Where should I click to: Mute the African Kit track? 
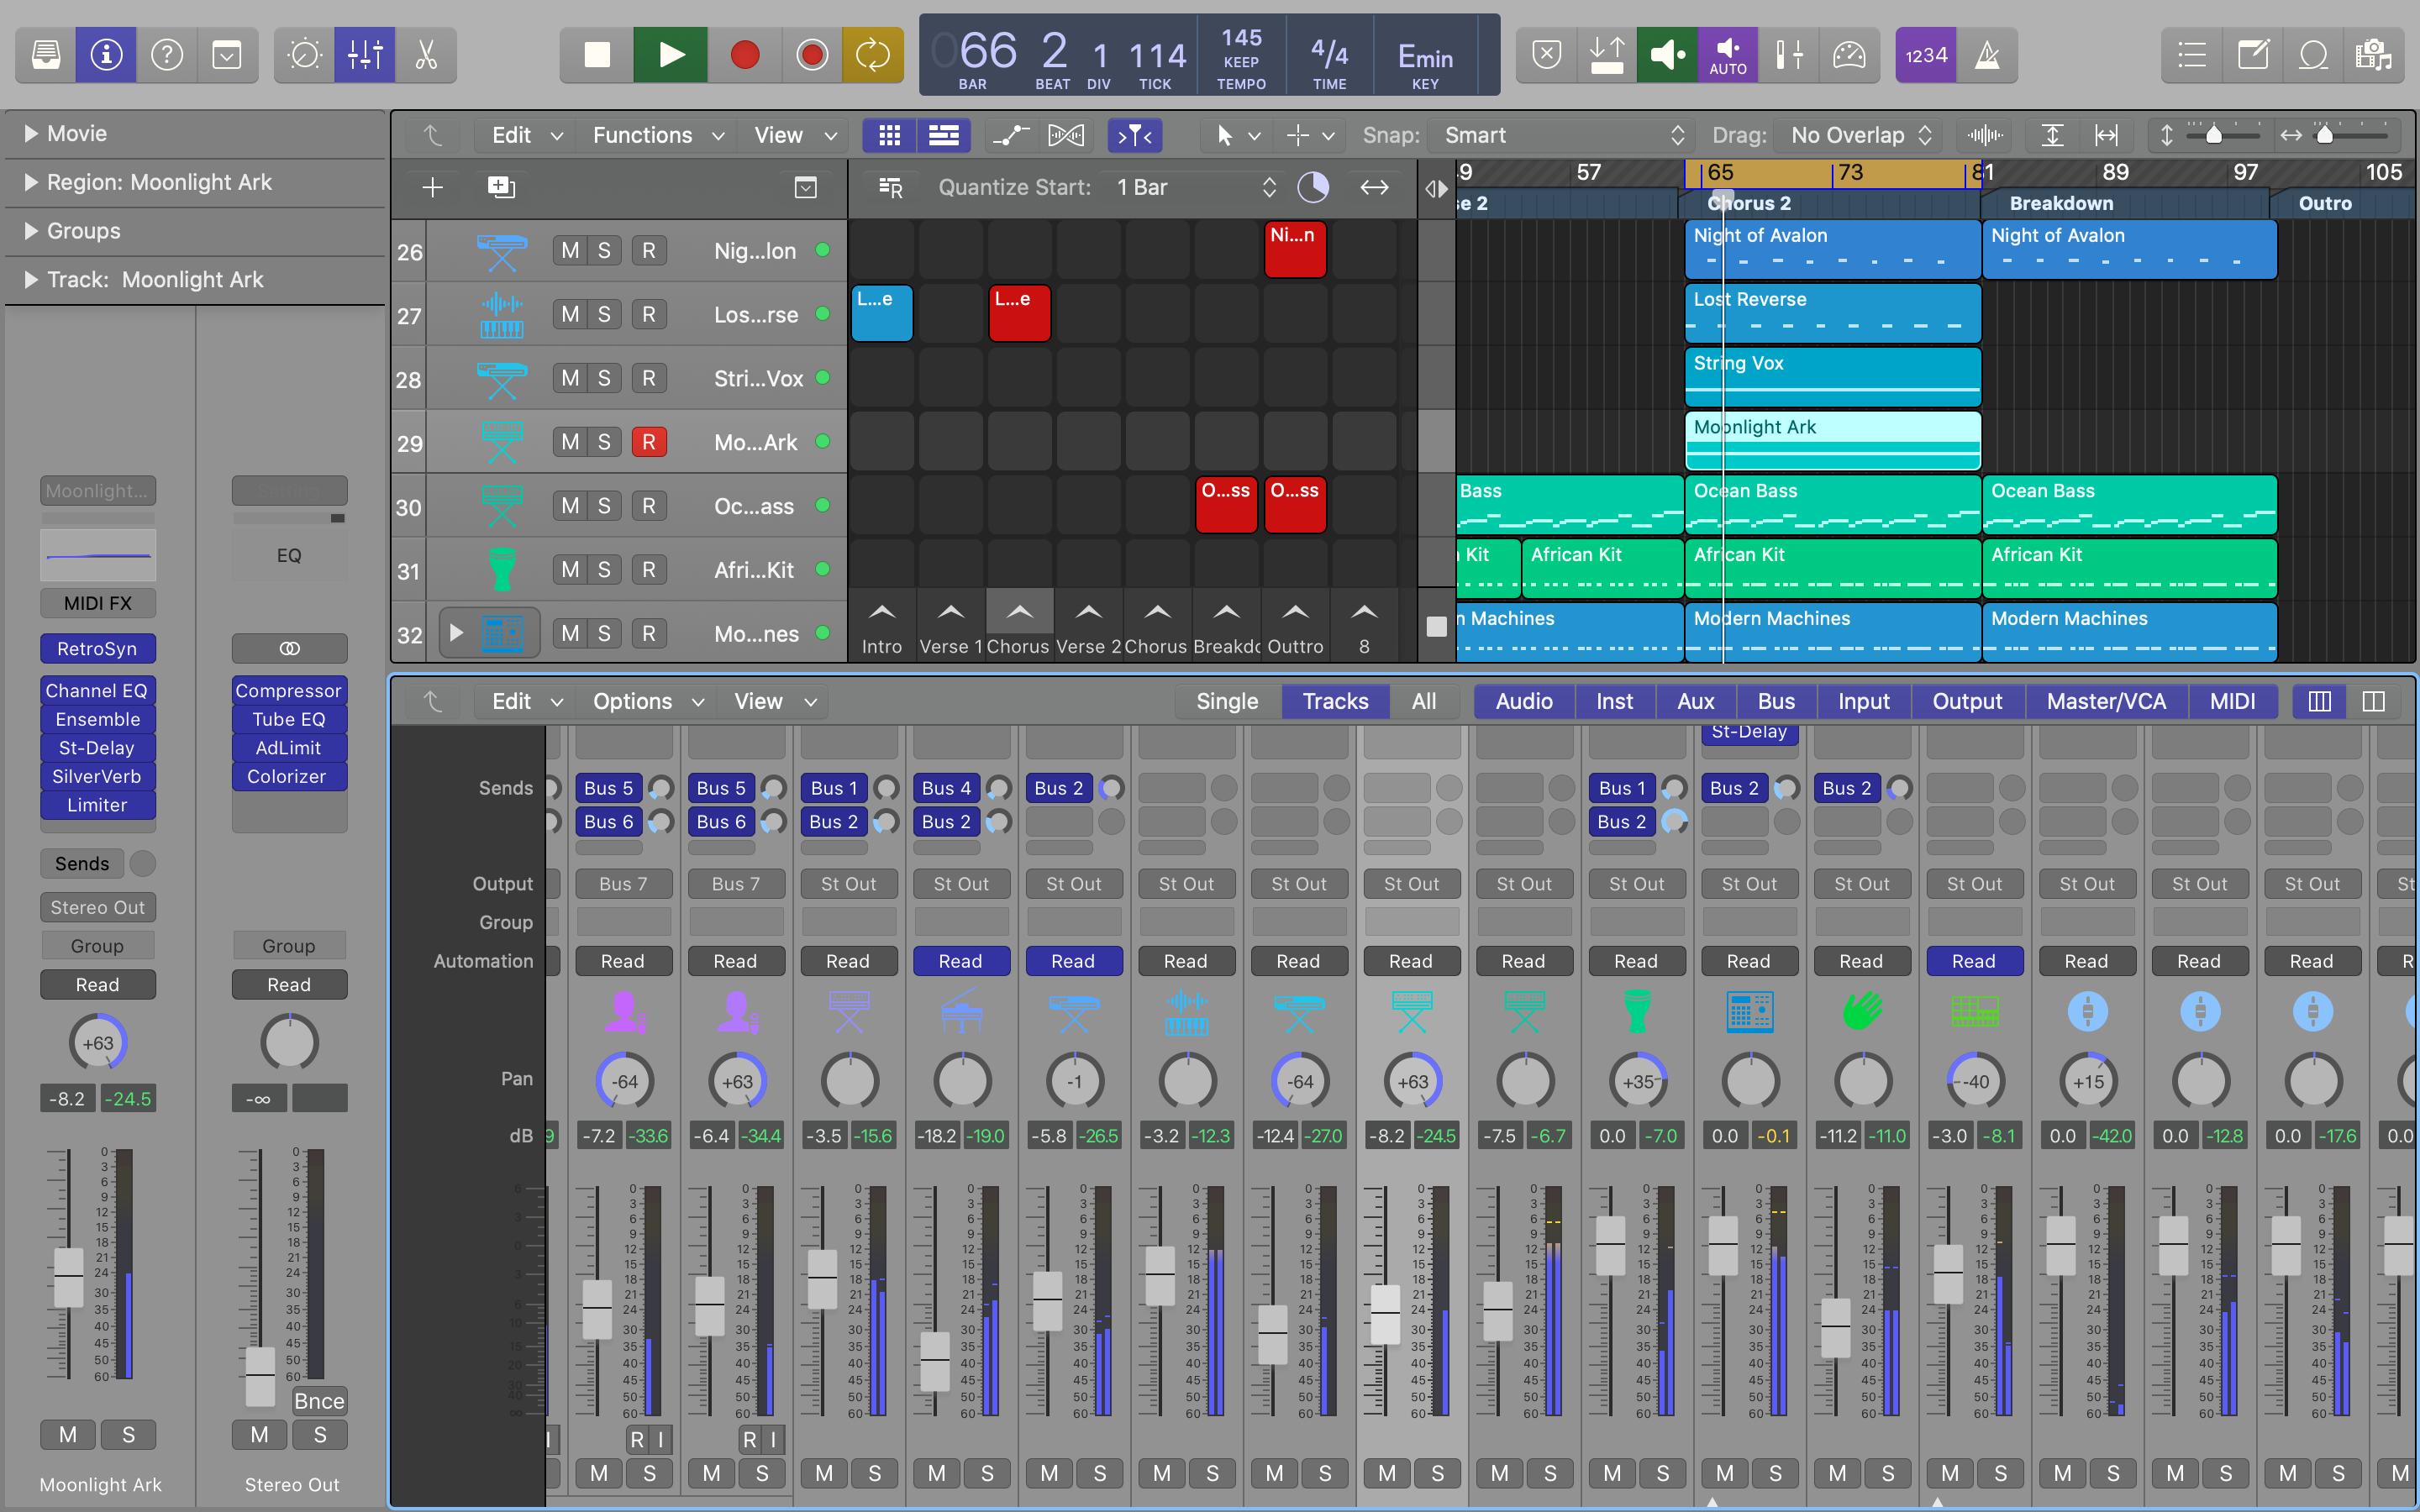(x=570, y=570)
